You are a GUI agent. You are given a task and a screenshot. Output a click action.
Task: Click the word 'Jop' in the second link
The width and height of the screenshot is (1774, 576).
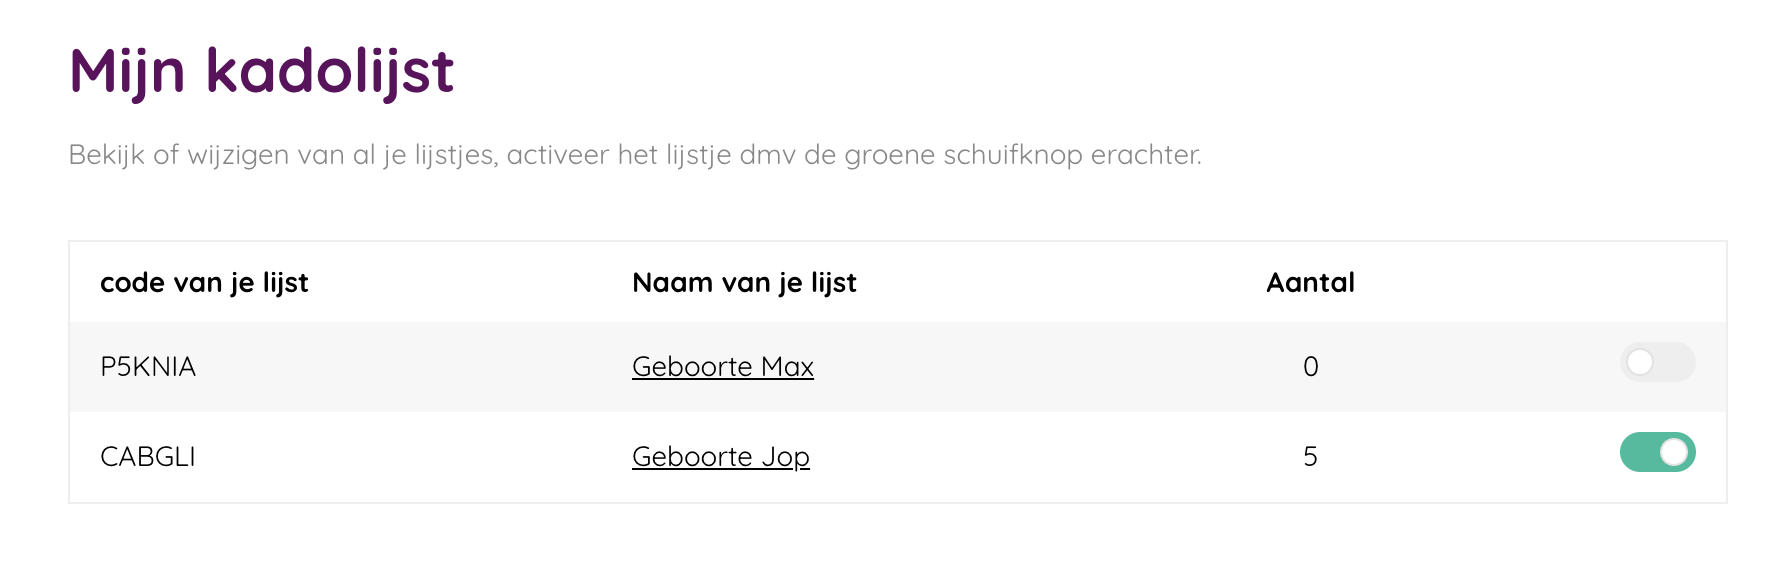(x=785, y=457)
